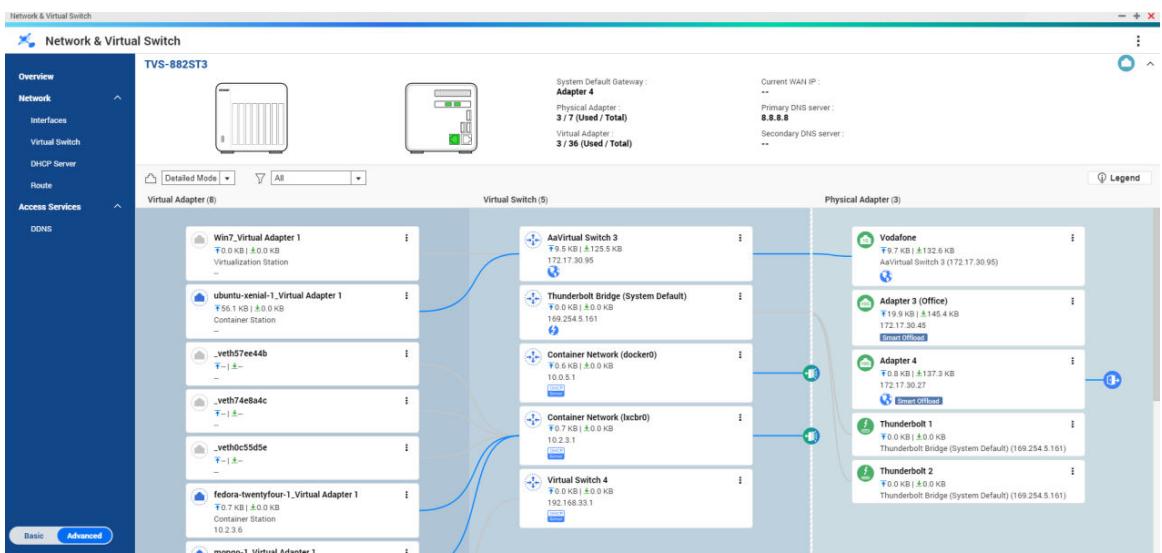The image size is (1162, 553).
Task: Click the NAT gateway icon beside Container Network (lxcbr0)
Action: point(811,436)
